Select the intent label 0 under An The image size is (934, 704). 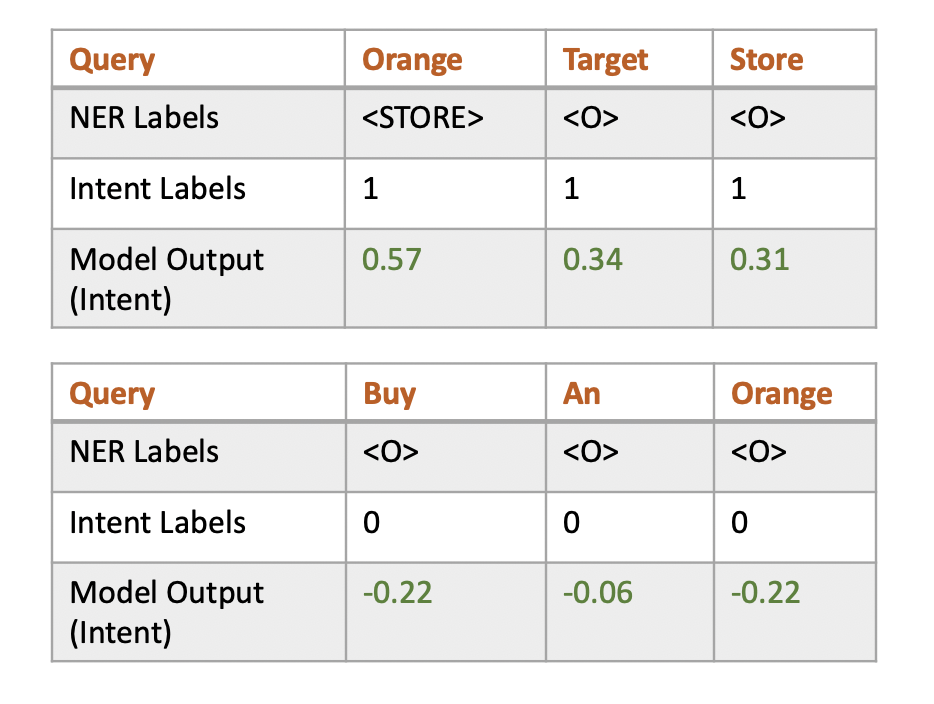571,522
